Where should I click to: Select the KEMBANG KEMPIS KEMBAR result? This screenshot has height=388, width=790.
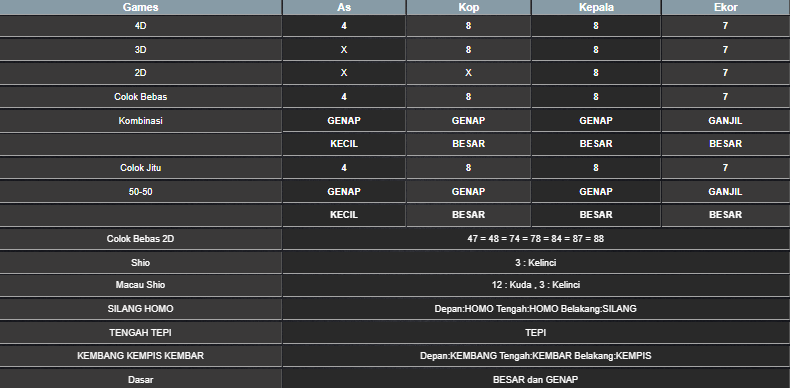[x=536, y=356]
